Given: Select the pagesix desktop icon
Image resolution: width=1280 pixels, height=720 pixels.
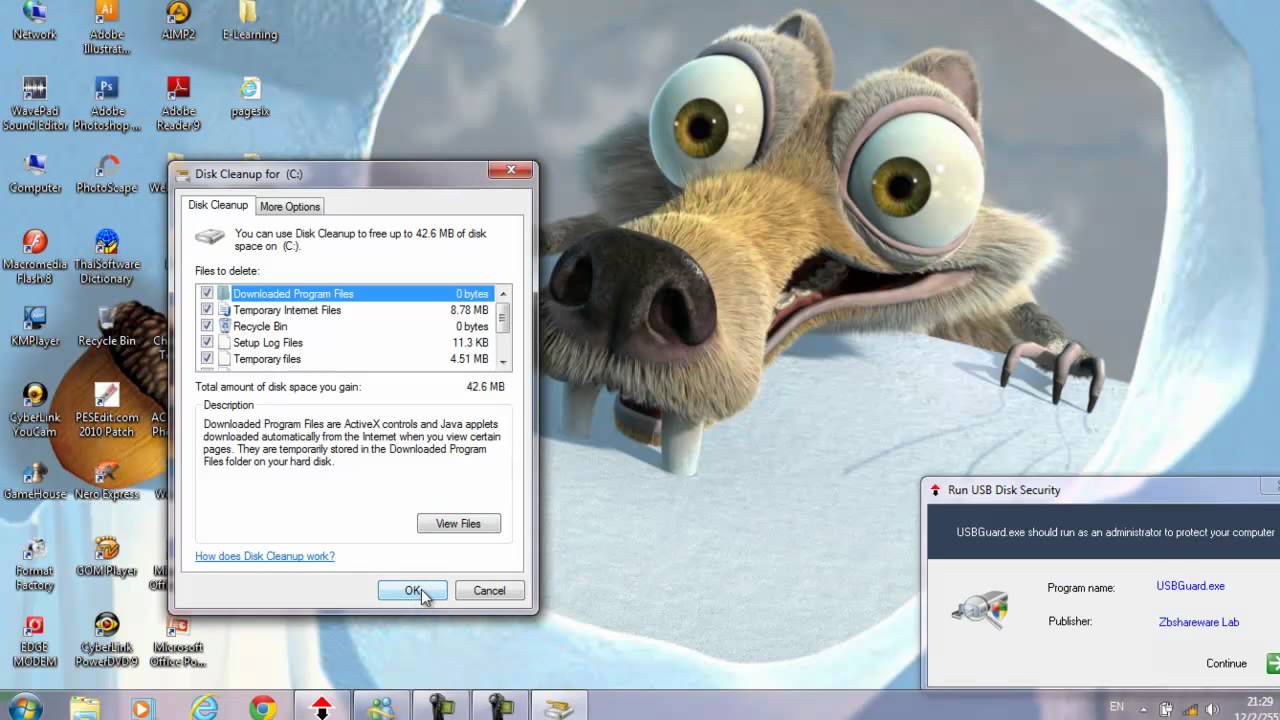Looking at the screenshot, I should [x=249, y=97].
